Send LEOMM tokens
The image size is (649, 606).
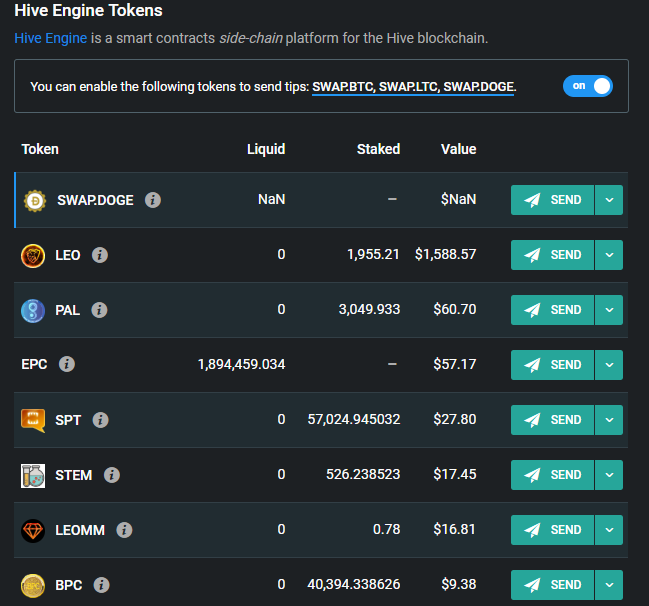point(552,530)
